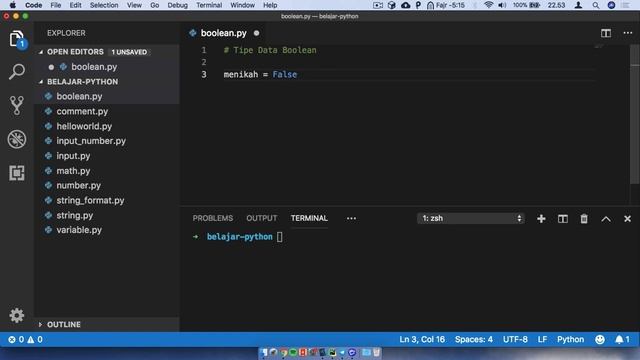Open battery status in menu bar
The height and width of the screenshot is (360, 640).
tap(527, 5)
